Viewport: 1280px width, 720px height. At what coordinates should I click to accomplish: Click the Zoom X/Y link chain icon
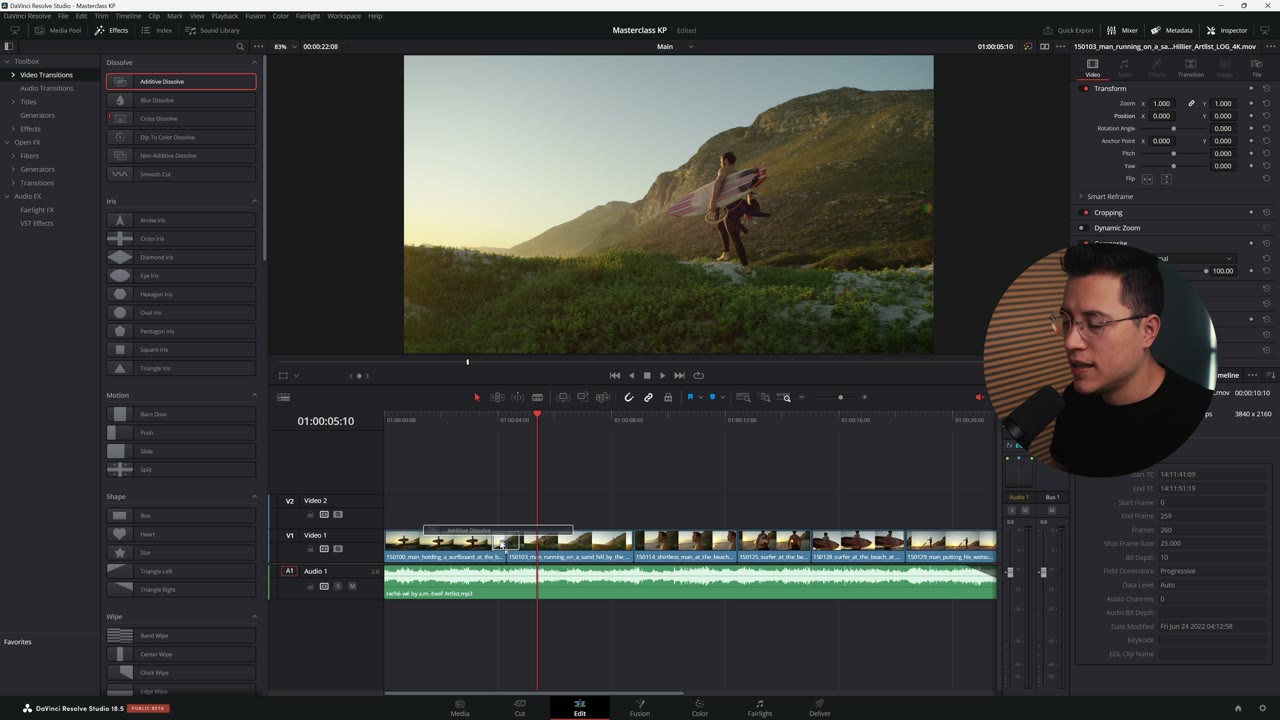(x=1191, y=103)
